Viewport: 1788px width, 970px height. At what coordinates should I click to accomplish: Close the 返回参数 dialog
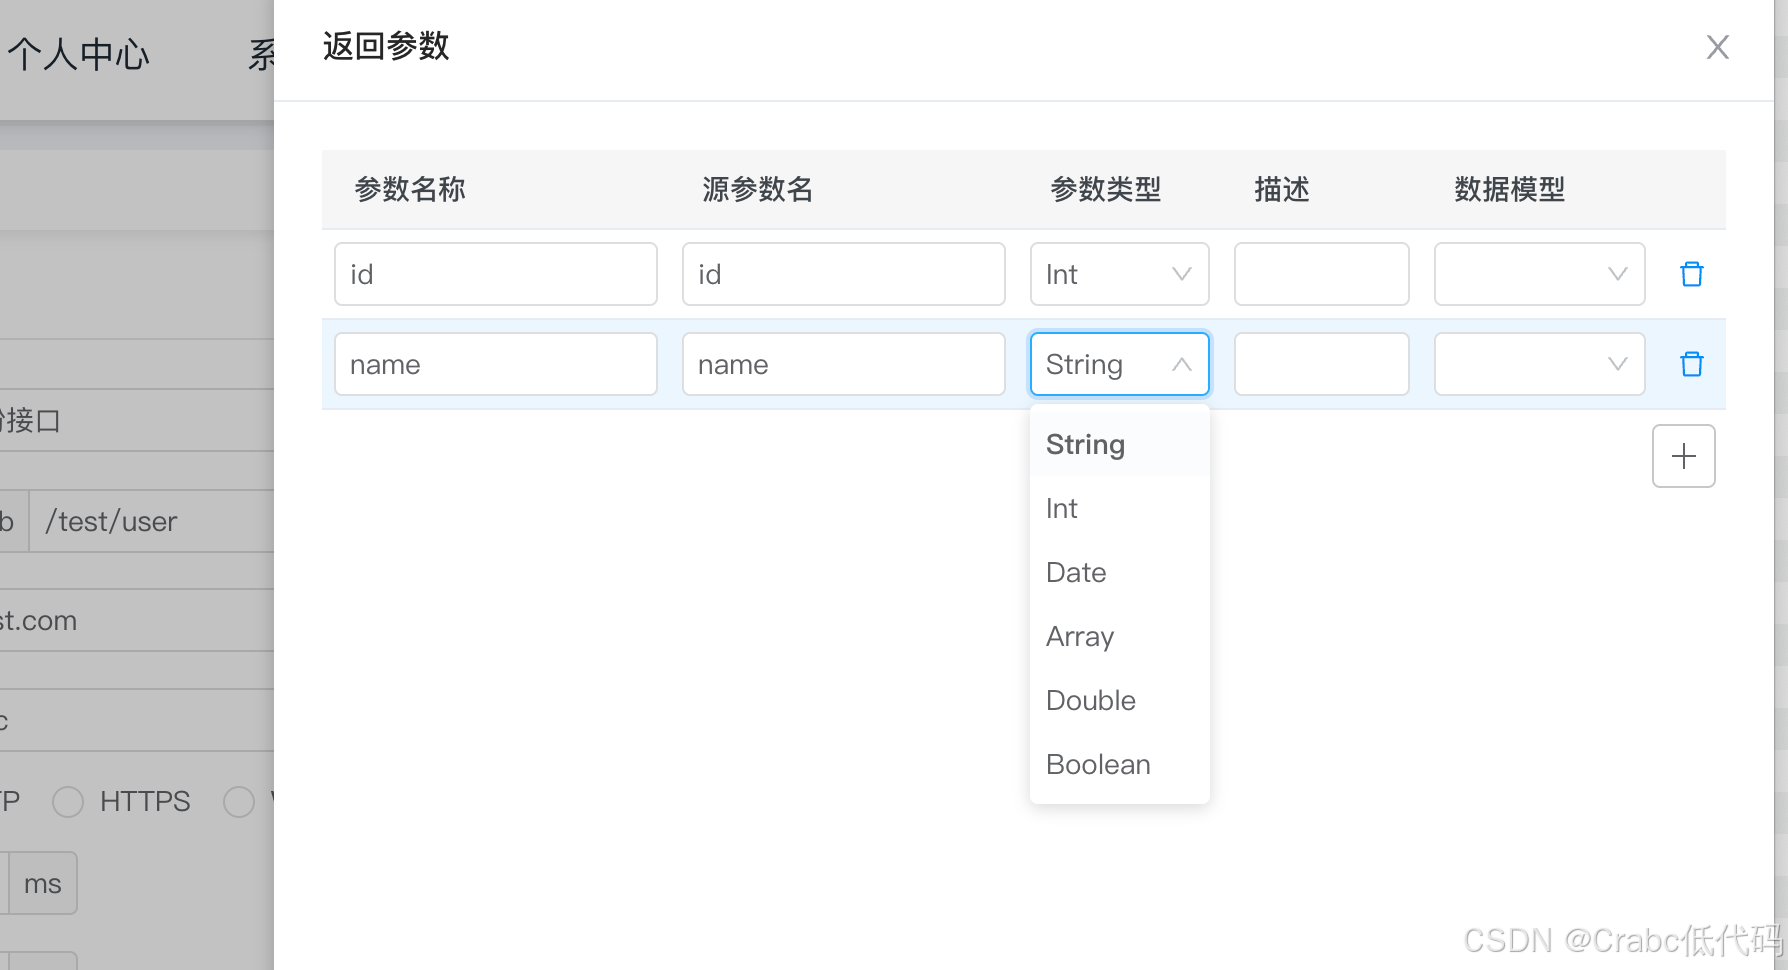pyautogui.click(x=1717, y=47)
